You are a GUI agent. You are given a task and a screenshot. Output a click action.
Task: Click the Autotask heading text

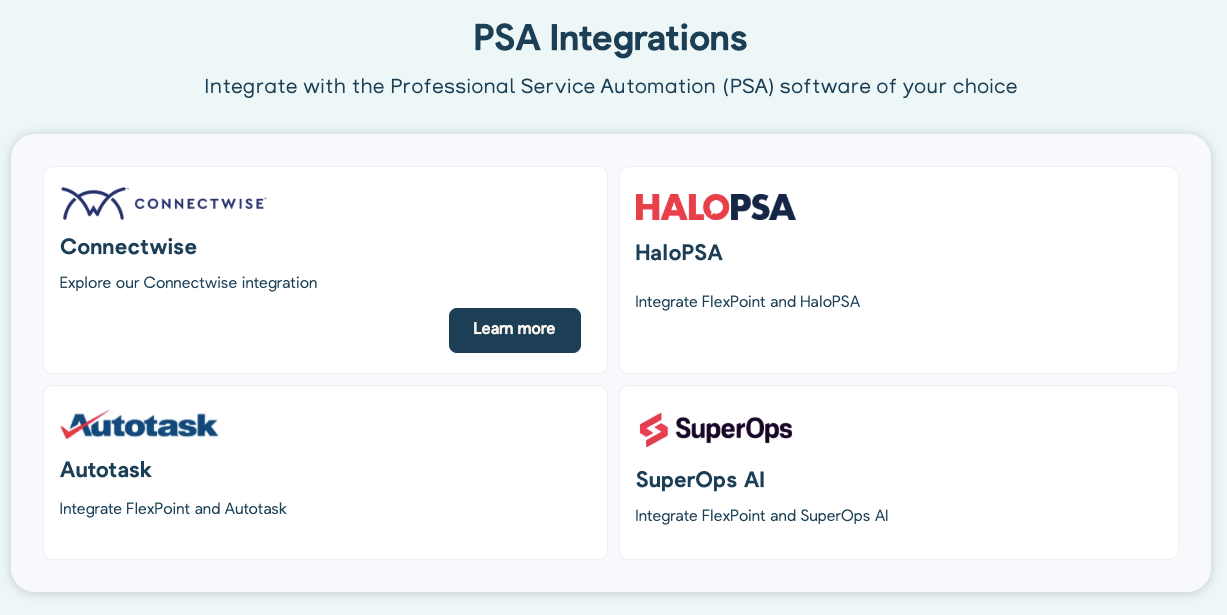point(105,469)
